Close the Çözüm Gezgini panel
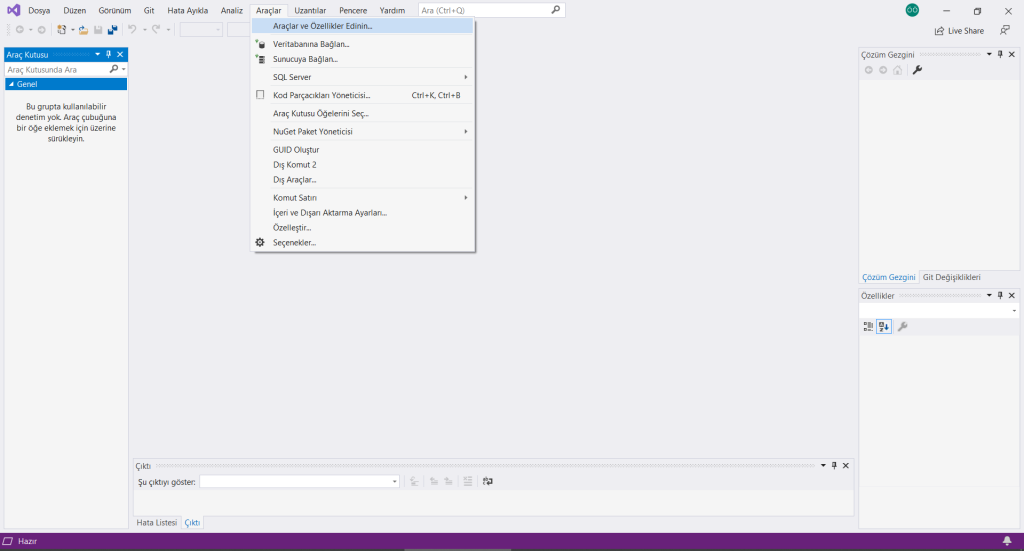Screen dimensions: 1024x551 click(x=1012, y=54)
